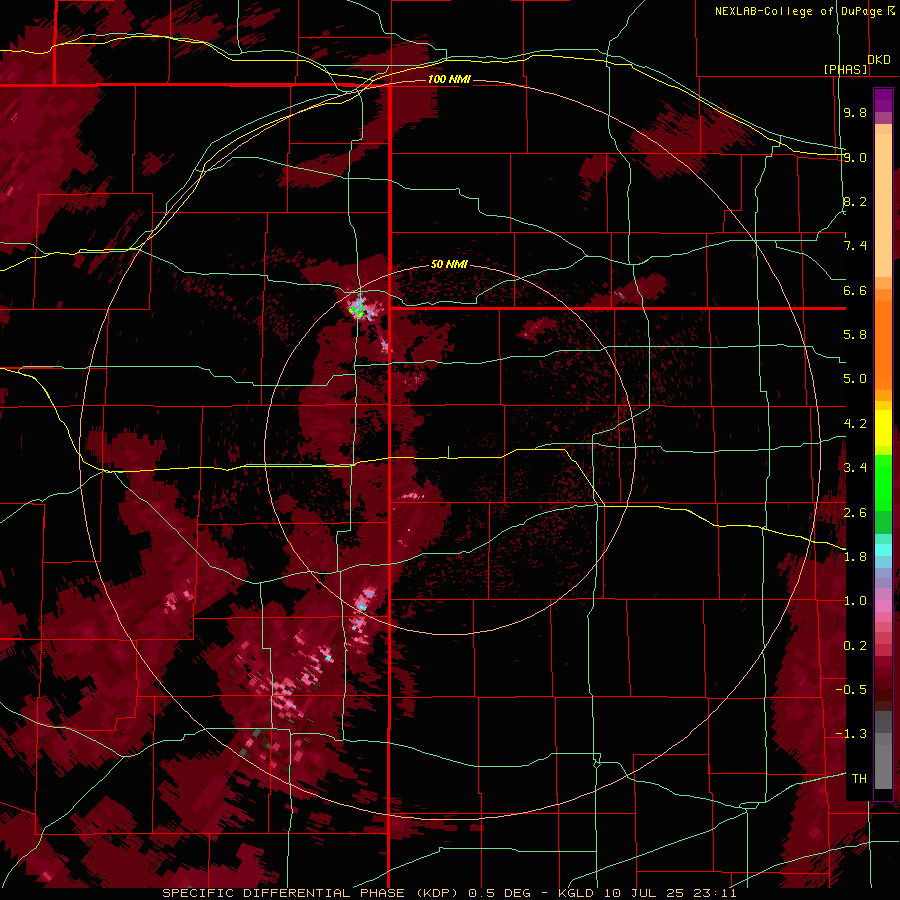Click the [PHAS] label above color scale

(x=845, y=69)
